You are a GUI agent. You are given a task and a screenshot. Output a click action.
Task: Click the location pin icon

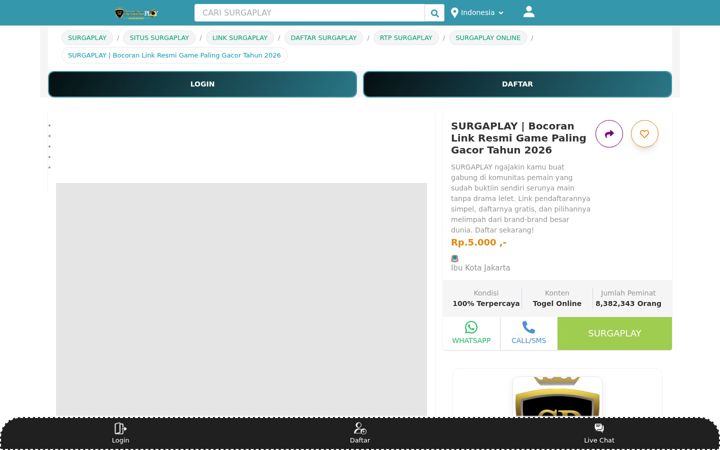coord(455,13)
